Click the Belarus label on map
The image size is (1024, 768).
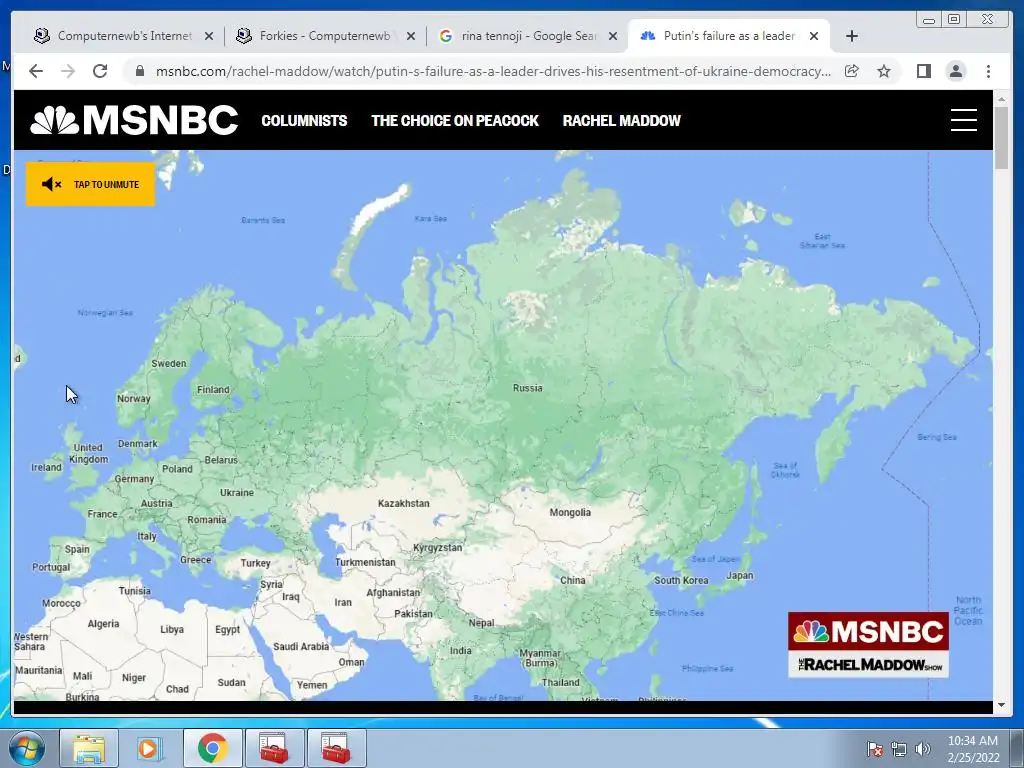[x=221, y=460]
